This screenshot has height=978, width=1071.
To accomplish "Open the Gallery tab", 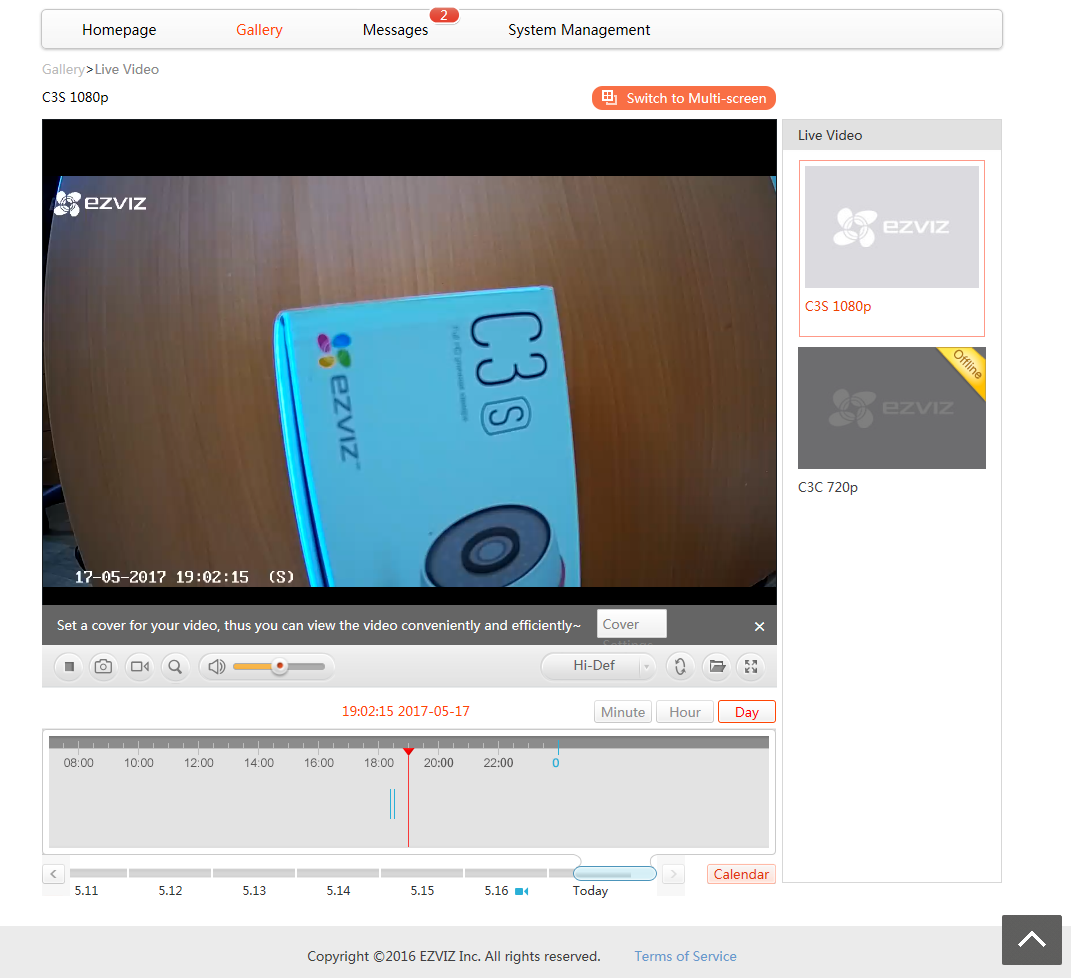I will [x=259, y=30].
